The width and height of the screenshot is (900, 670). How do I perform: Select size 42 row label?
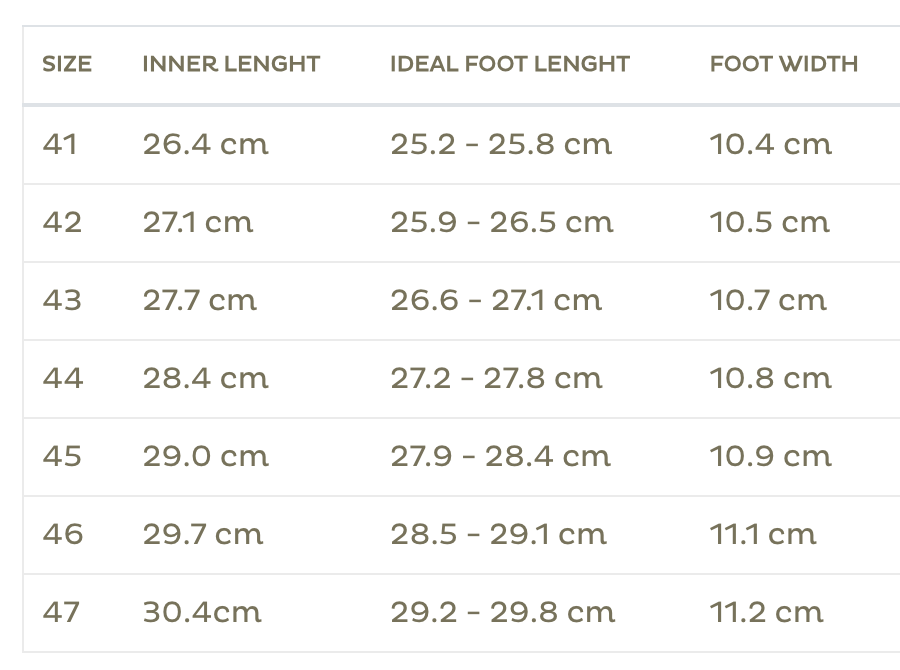[x=62, y=222]
